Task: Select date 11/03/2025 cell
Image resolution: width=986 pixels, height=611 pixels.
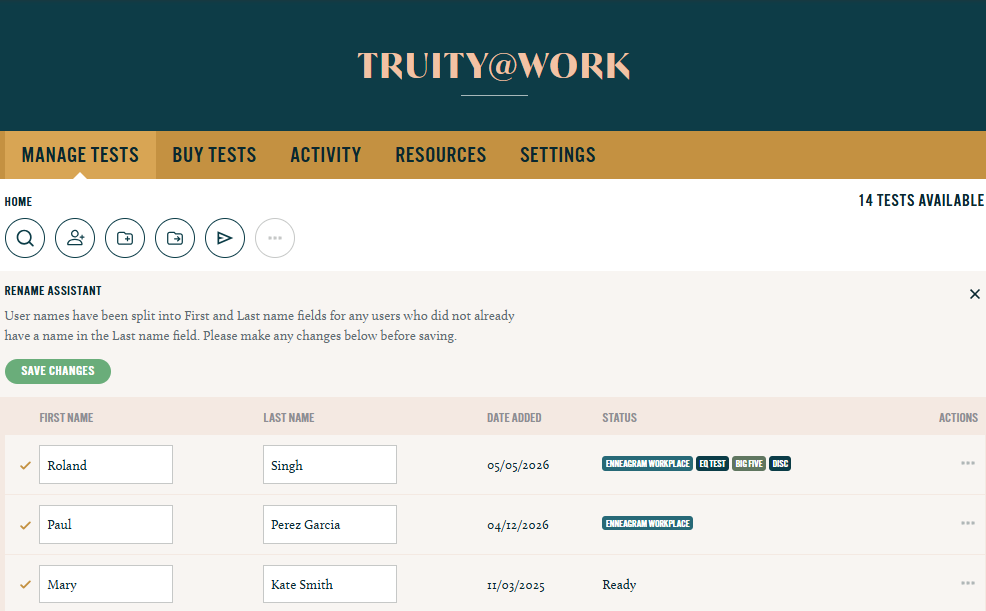Action: click(516, 585)
